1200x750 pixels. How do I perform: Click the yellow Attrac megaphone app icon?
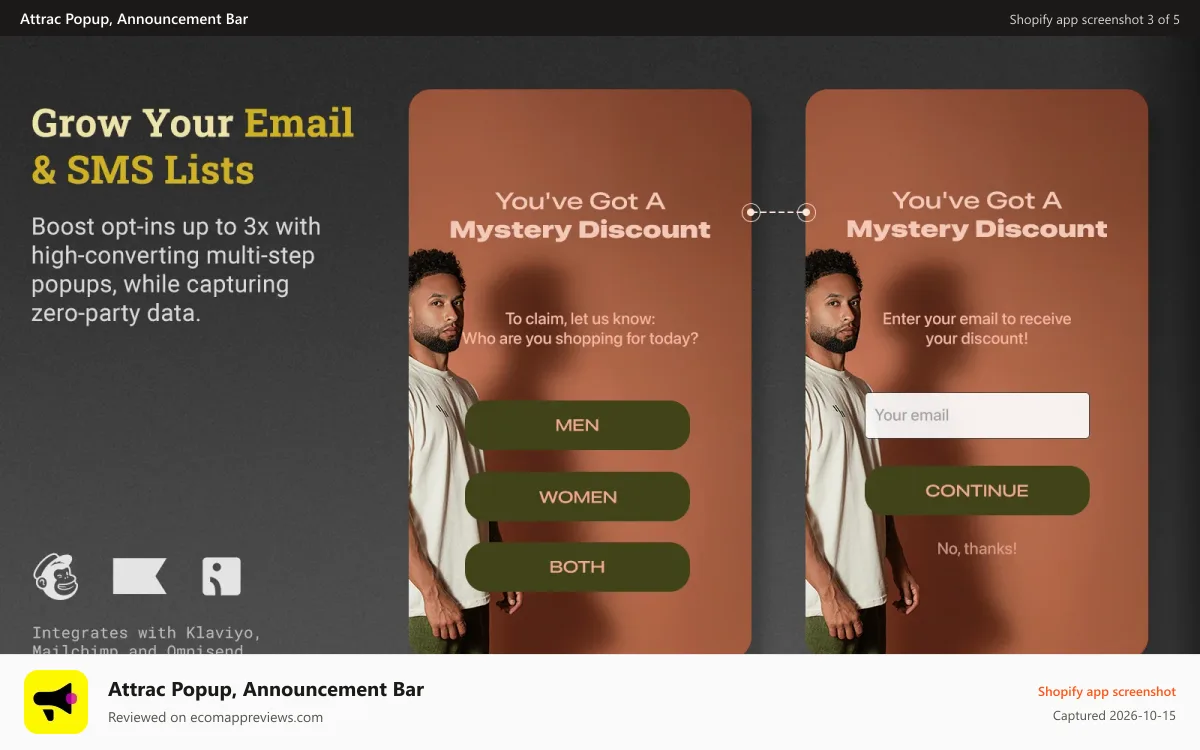[56, 702]
